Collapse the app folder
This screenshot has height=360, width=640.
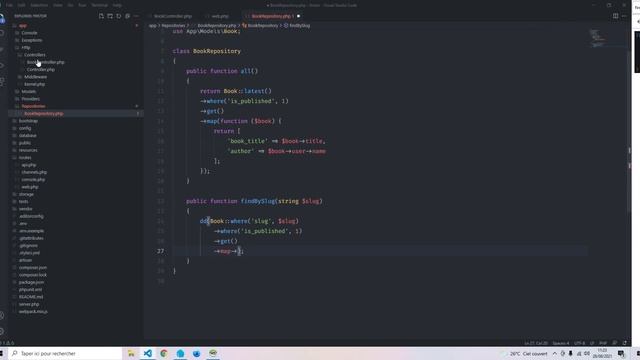pyautogui.click(x=22, y=26)
